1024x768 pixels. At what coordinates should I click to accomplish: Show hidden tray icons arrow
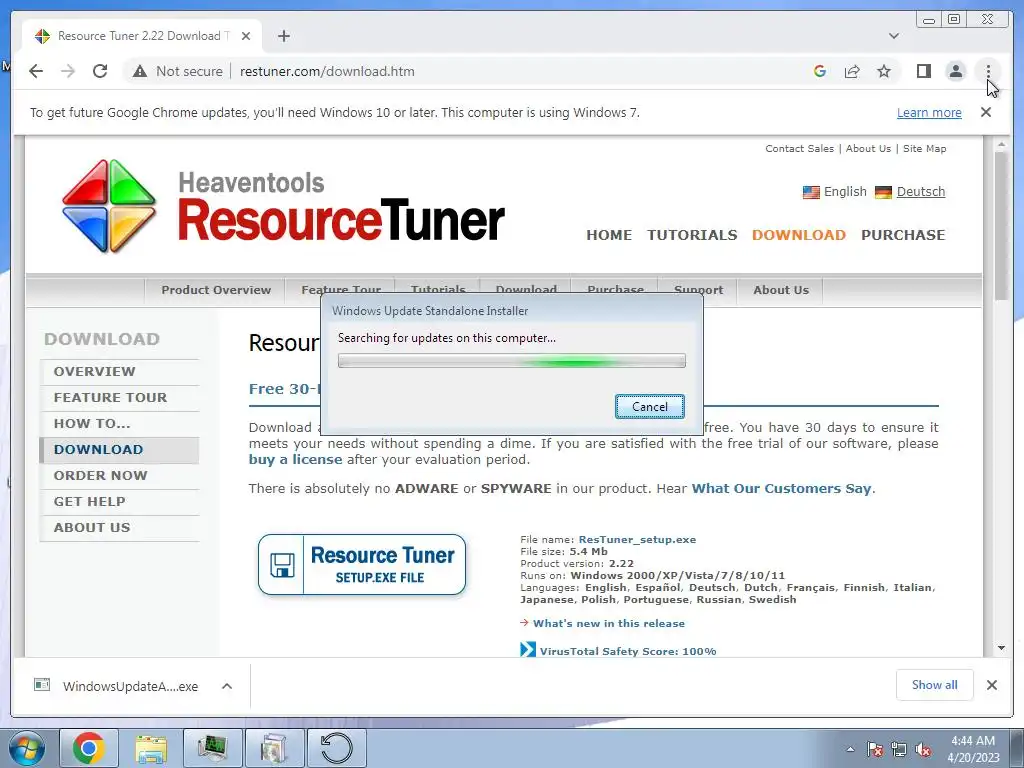point(850,750)
